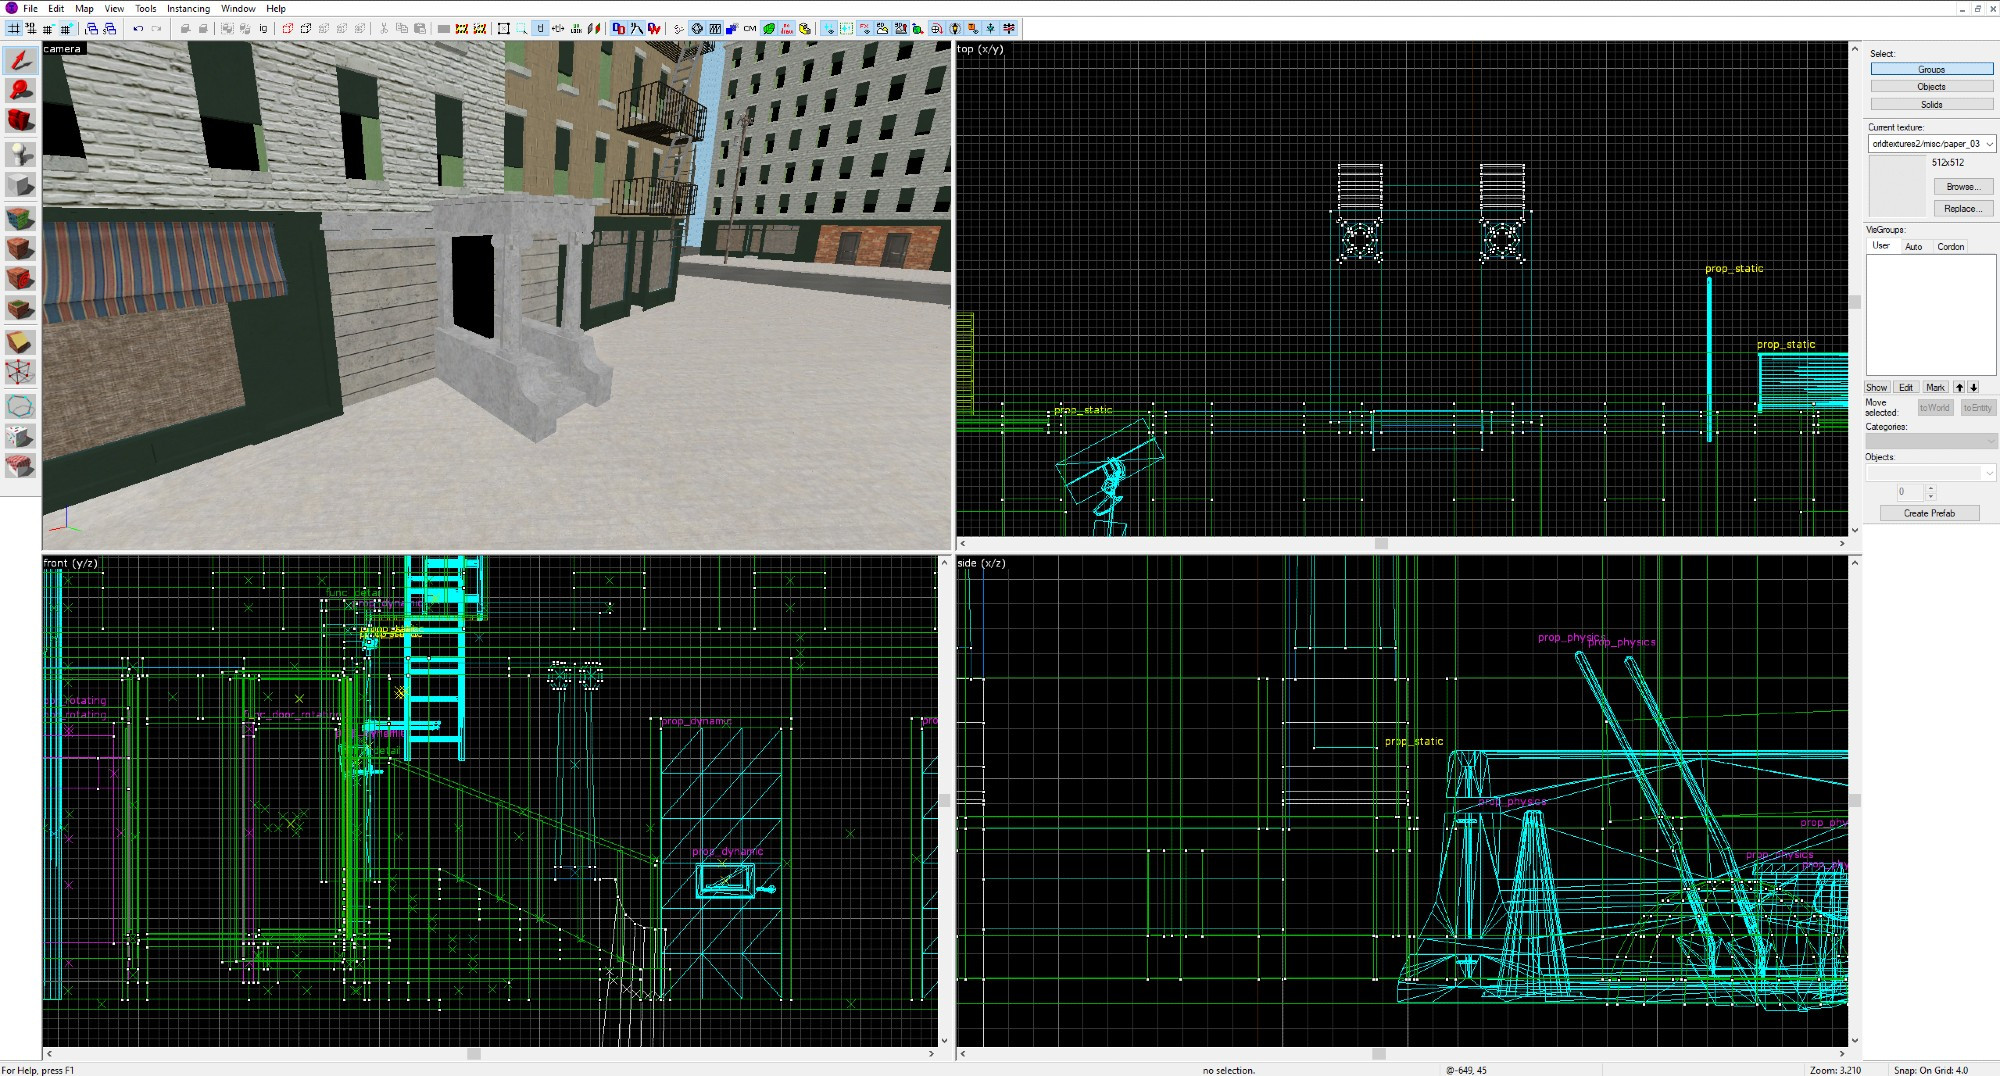The width and height of the screenshot is (2000, 1076).
Task: Click the Undo arrow in toolbar
Action: click(x=138, y=29)
